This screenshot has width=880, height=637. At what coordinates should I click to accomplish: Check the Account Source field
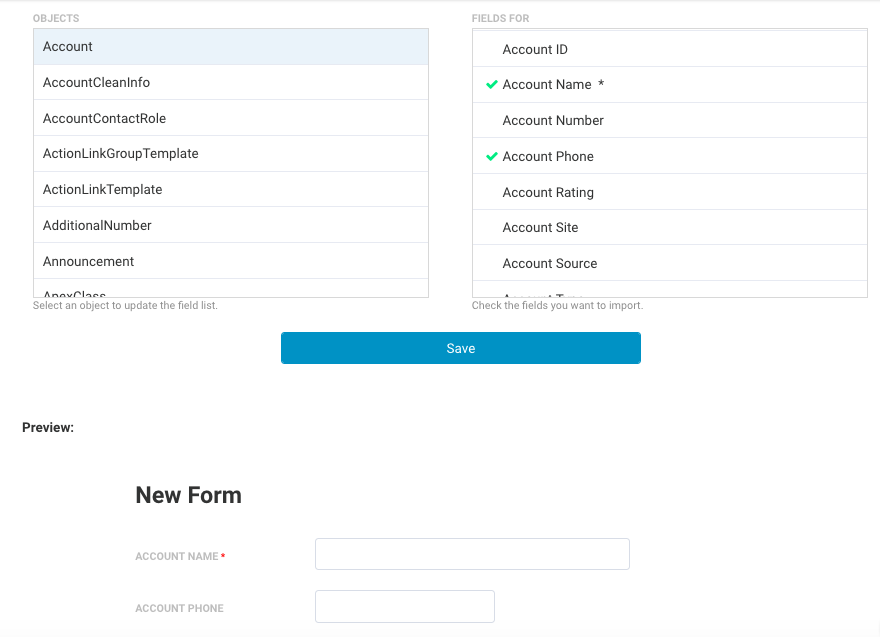pyautogui.click(x=670, y=263)
